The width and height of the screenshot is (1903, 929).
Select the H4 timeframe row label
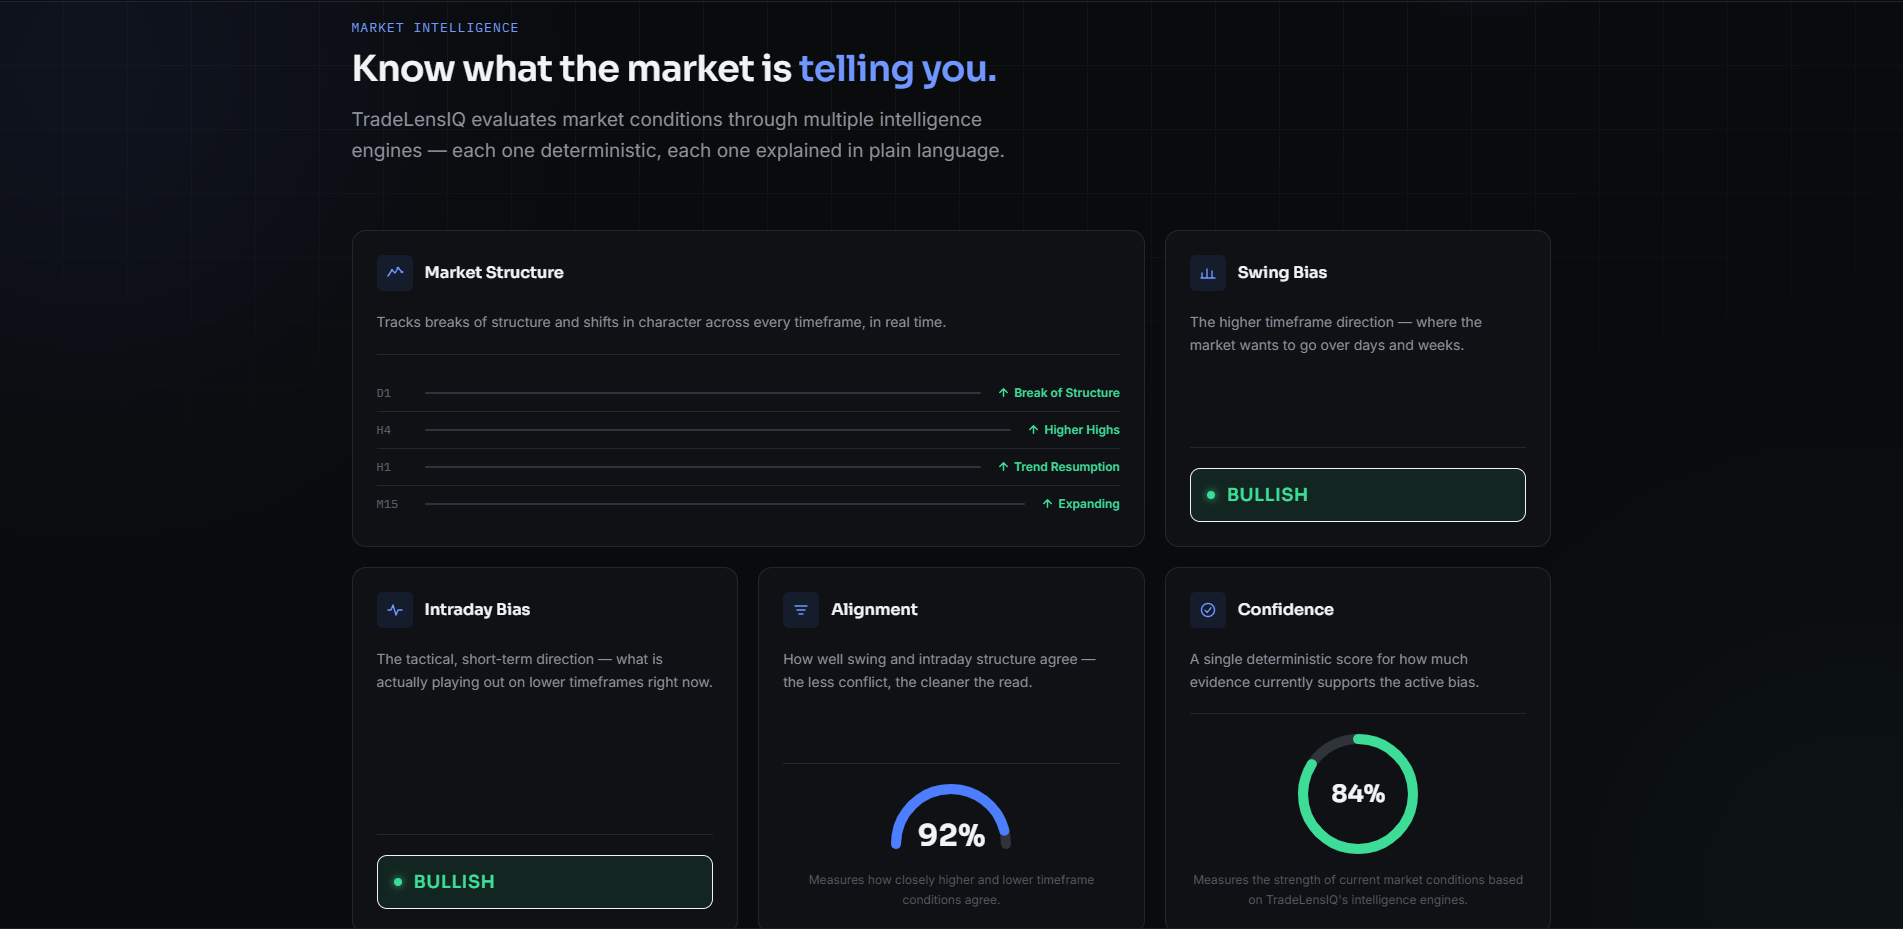coord(384,430)
